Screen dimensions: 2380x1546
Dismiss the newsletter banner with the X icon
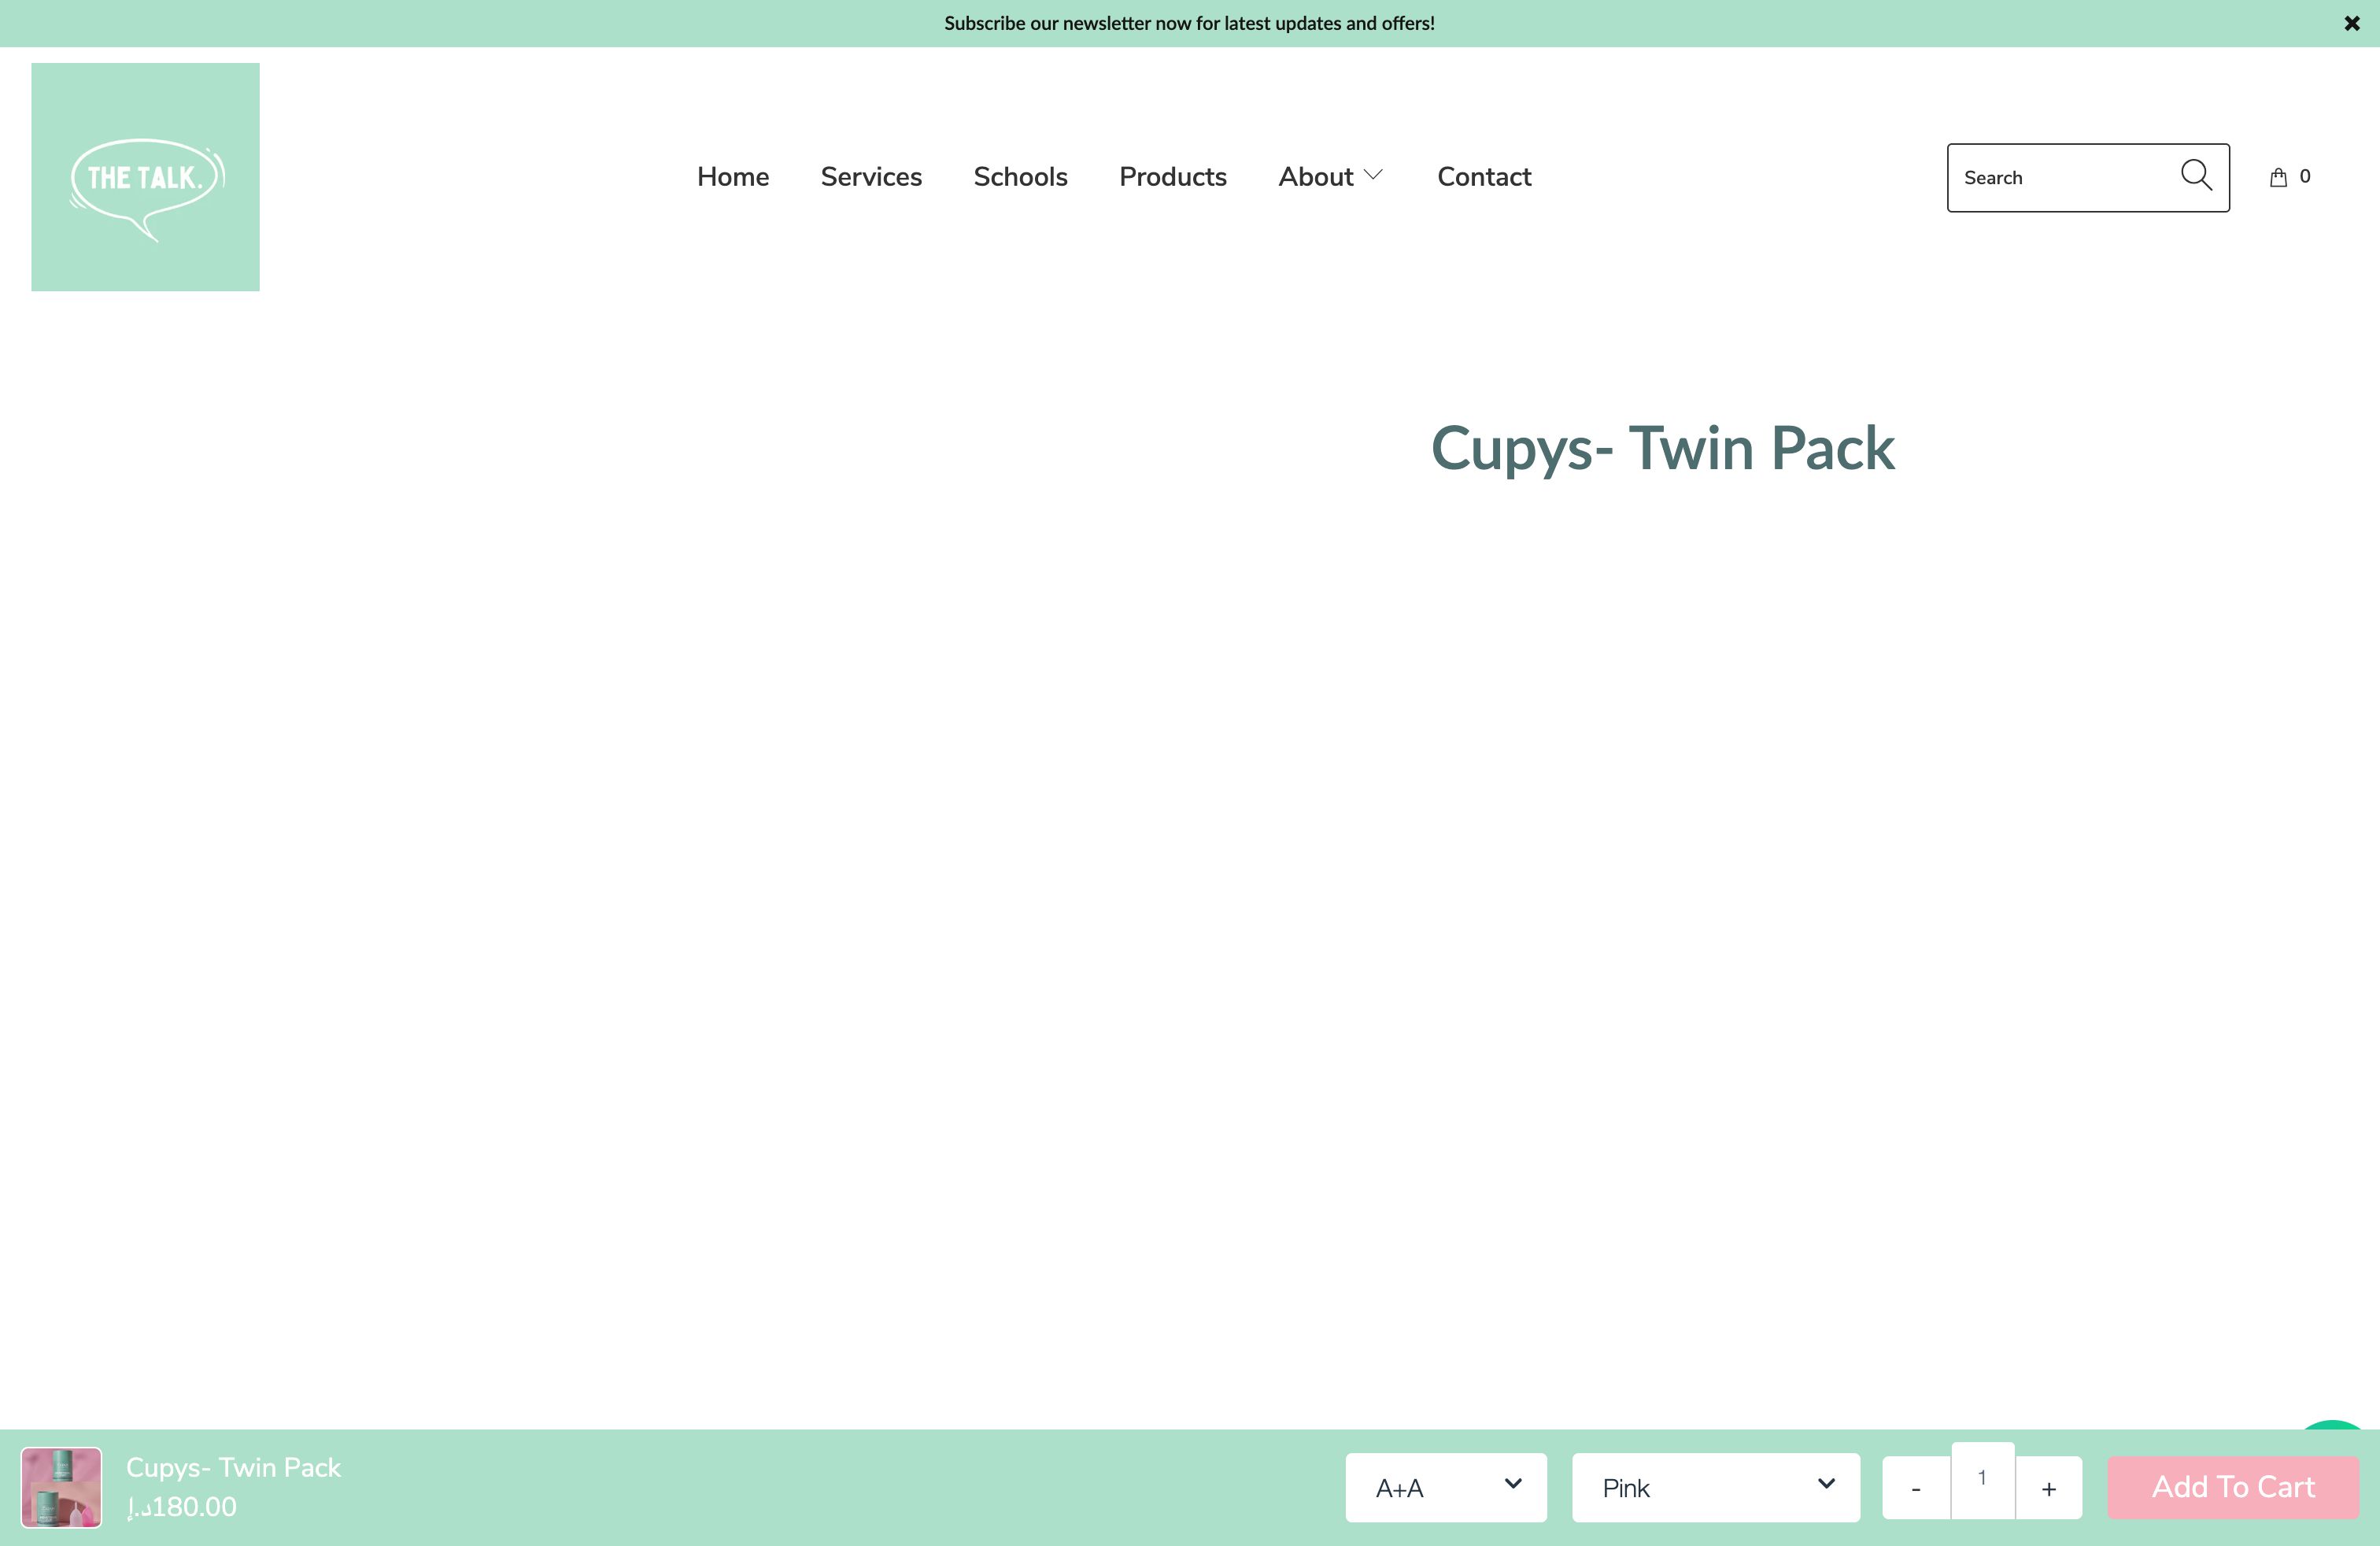(x=2350, y=23)
